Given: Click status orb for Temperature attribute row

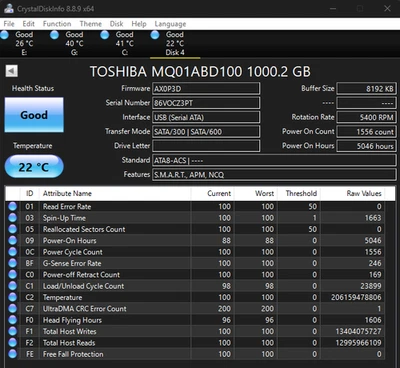Looking at the screenshot, I should click(x=13, y=297).
